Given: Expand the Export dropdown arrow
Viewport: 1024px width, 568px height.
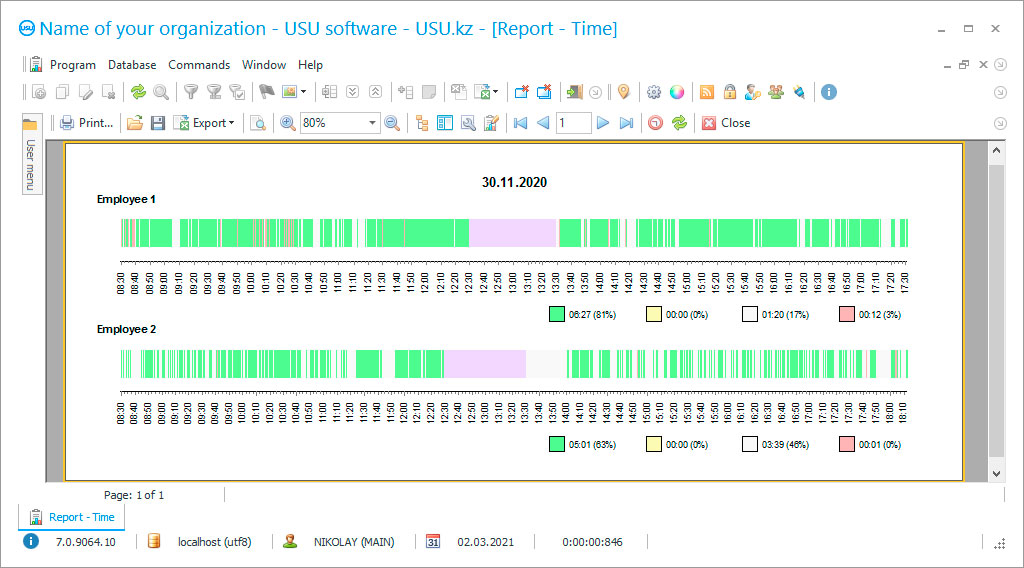Looking at the screenshot, I should [232, 123].
